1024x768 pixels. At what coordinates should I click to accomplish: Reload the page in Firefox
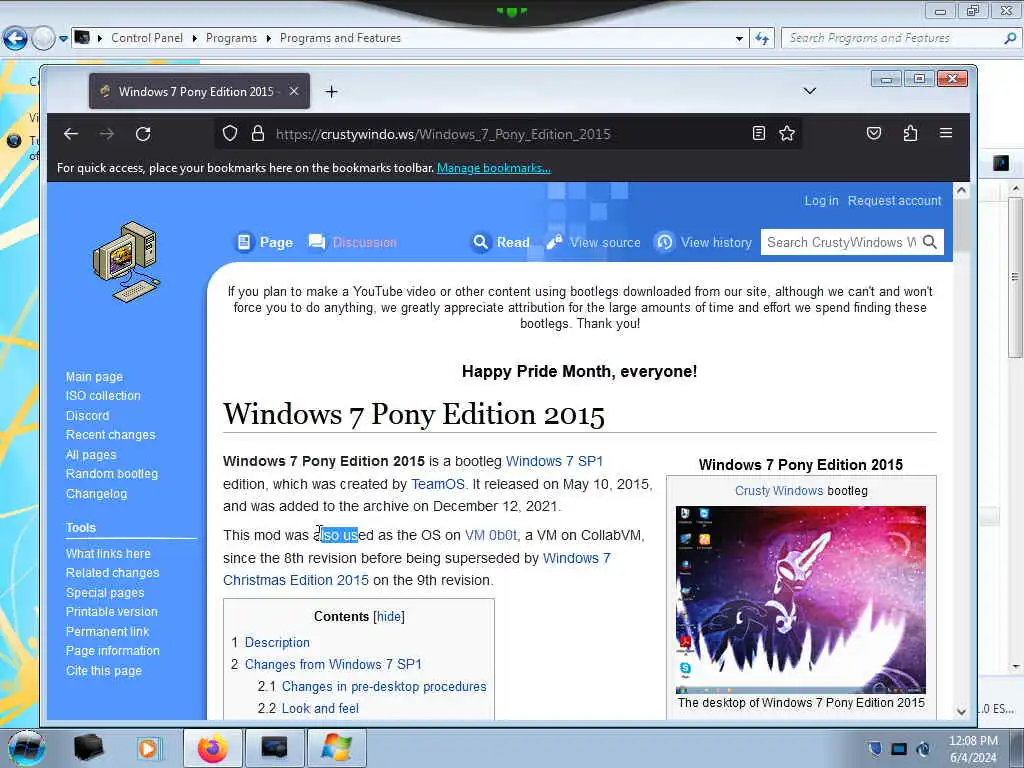(143, 134)
